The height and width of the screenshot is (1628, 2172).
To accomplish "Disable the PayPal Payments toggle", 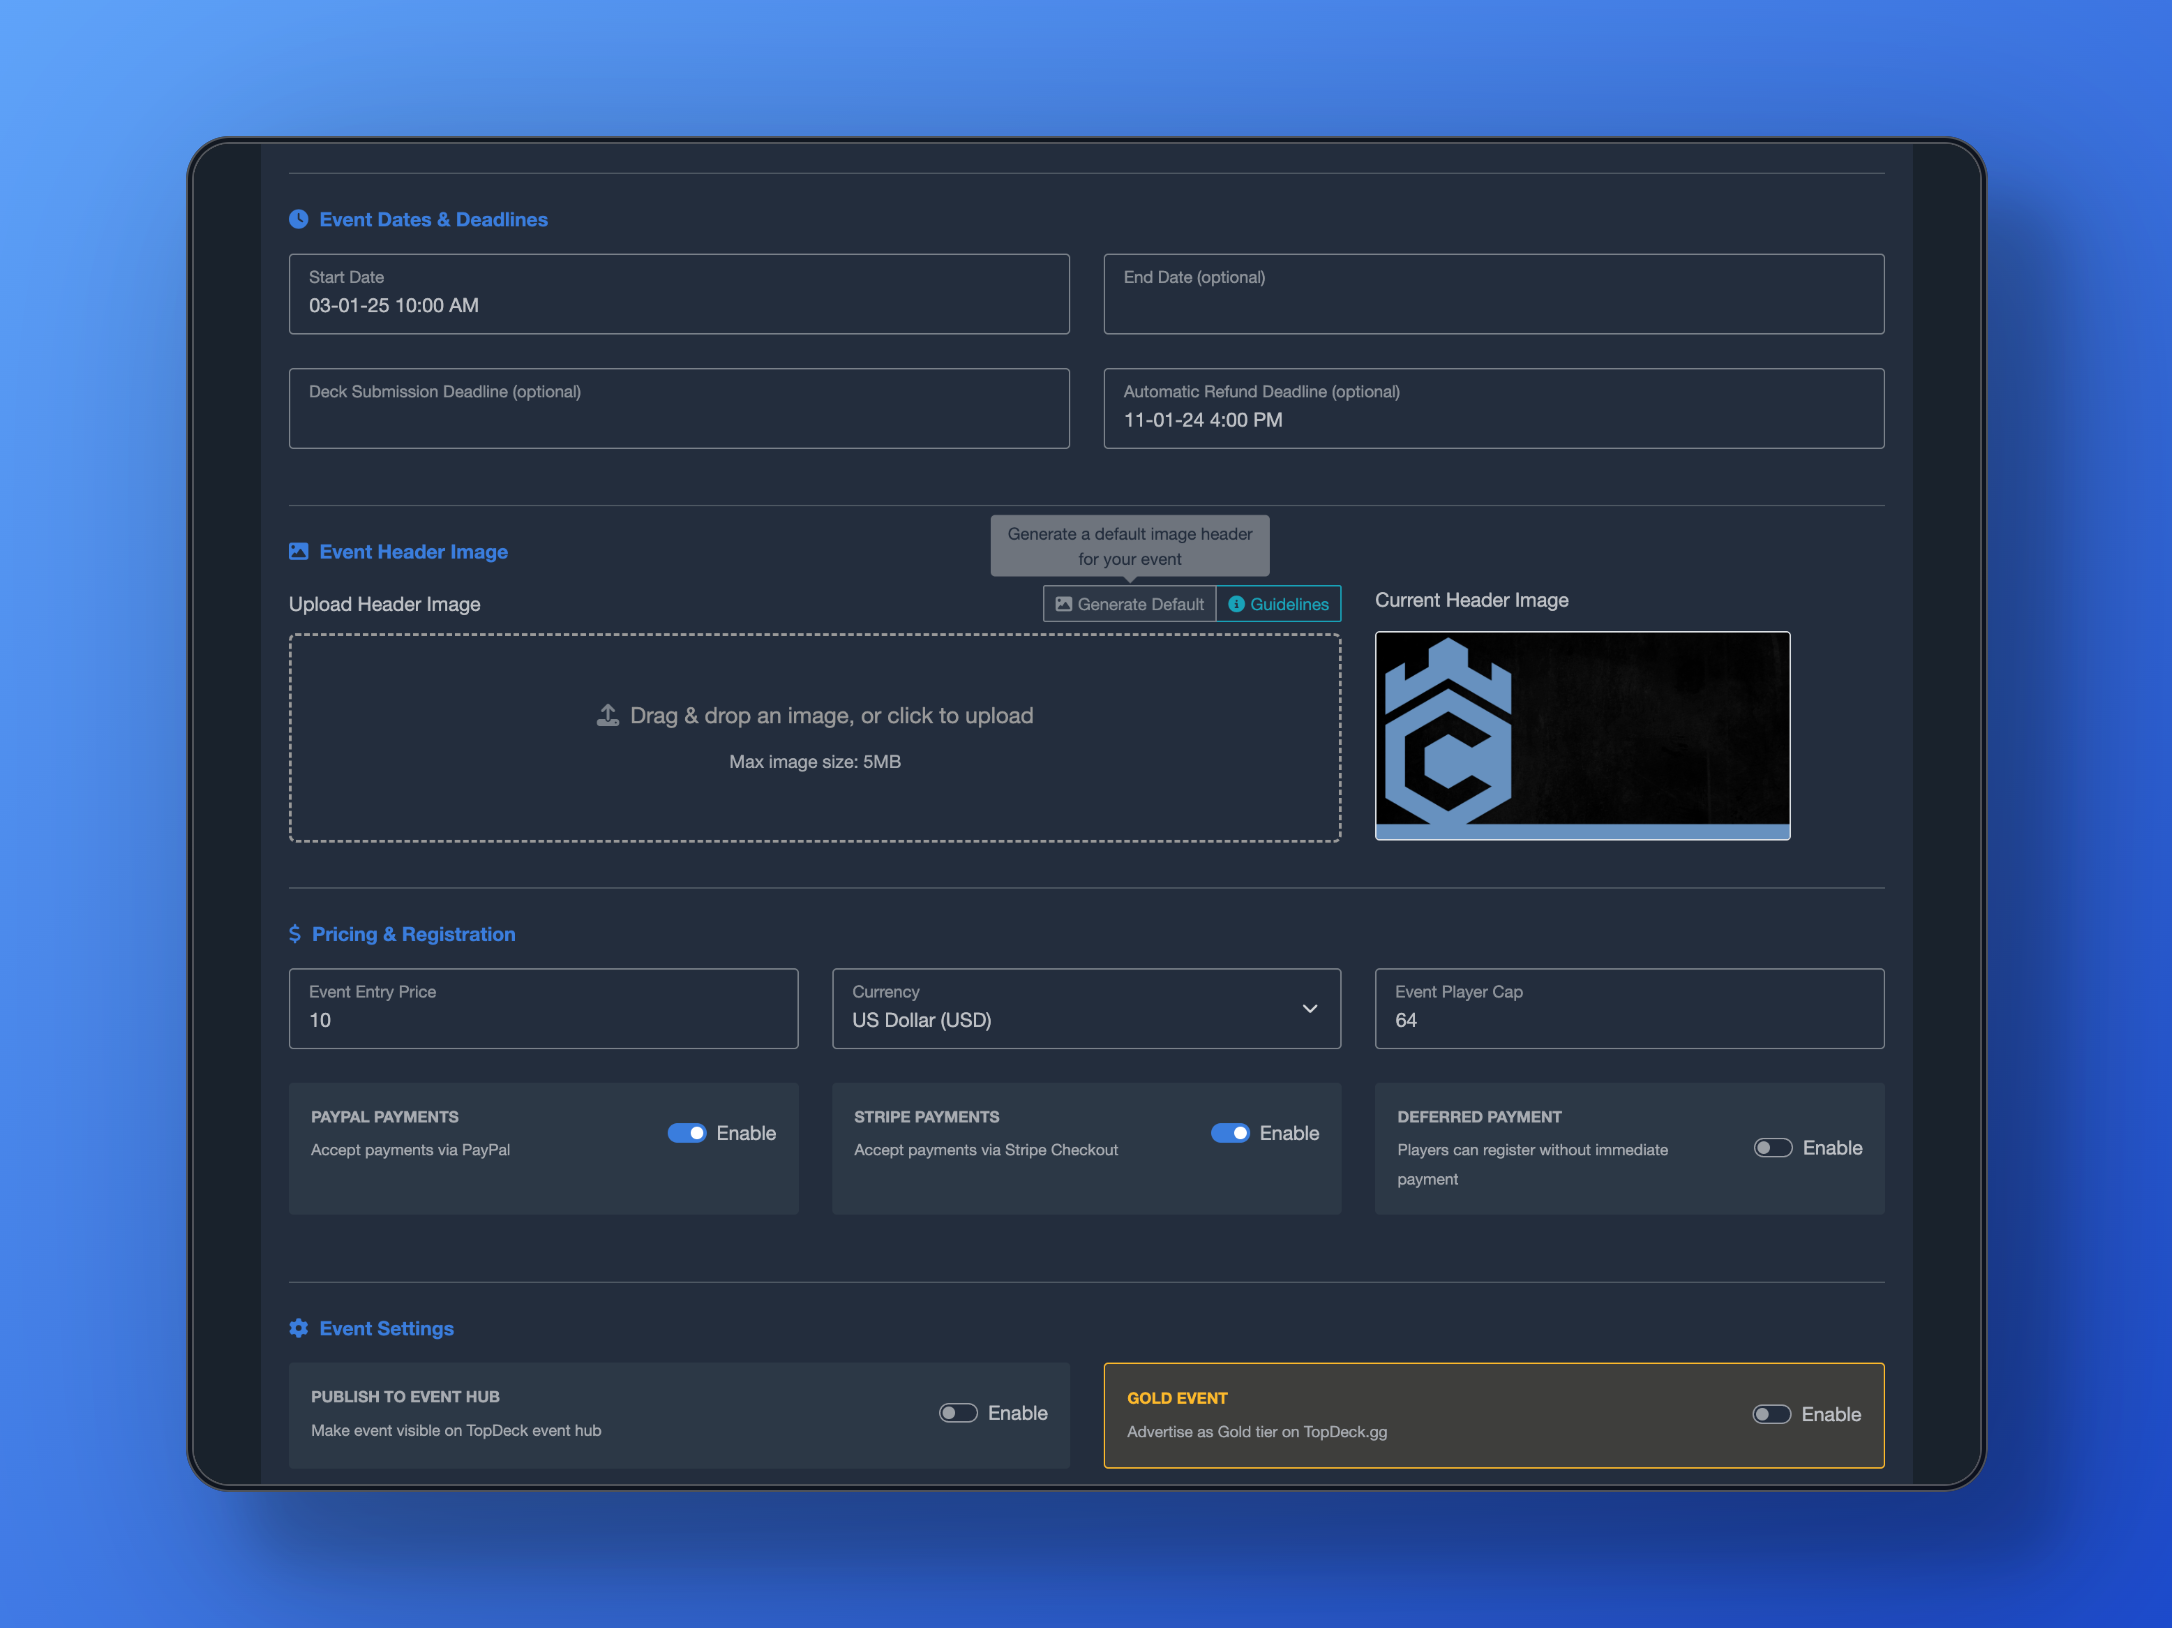I will pos(687,1132).
